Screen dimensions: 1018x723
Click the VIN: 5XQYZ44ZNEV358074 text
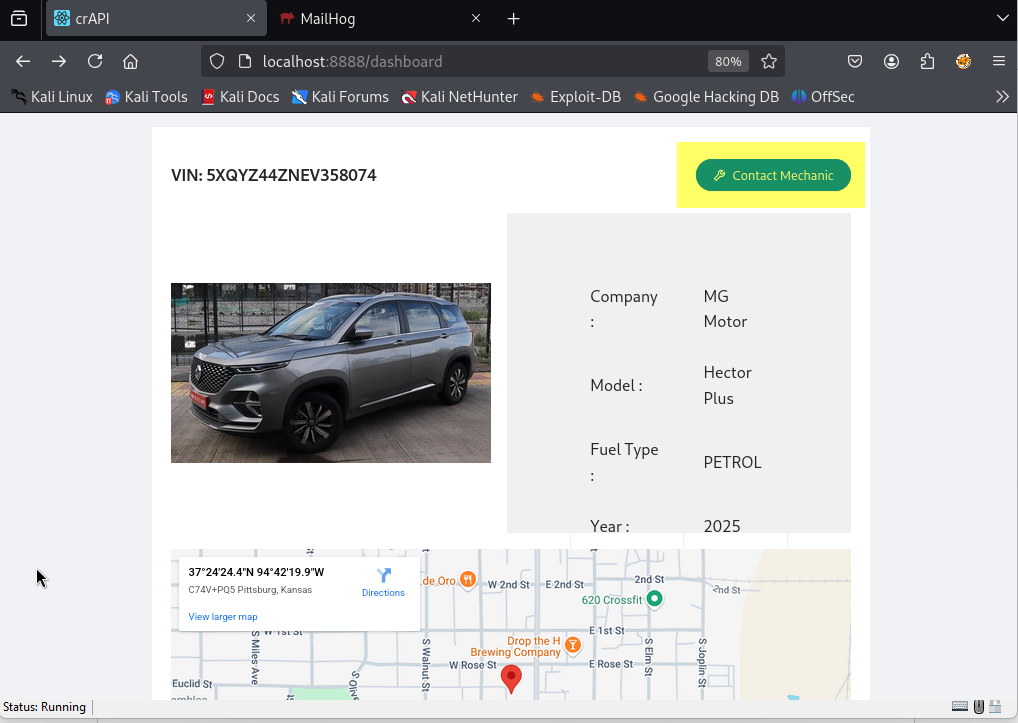[x=273, y=175]
